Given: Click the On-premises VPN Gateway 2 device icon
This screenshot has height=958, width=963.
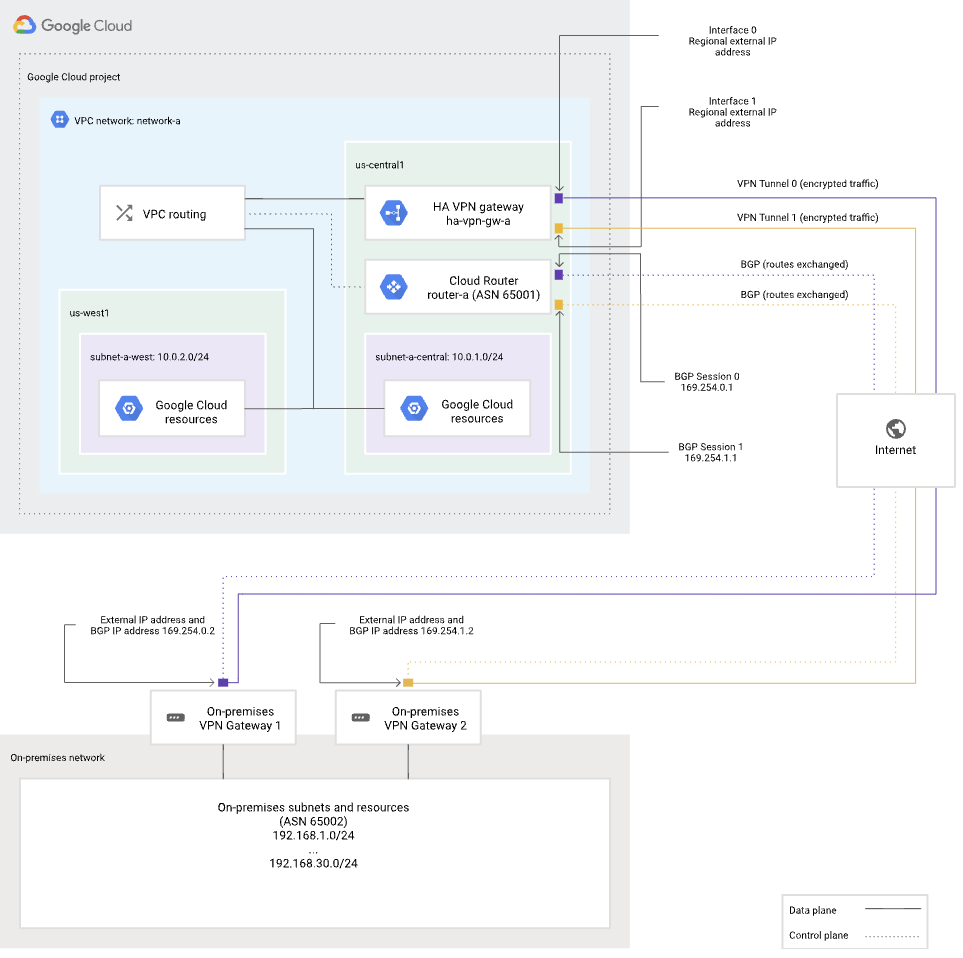Looking at the screenshot, I should 361,718.
